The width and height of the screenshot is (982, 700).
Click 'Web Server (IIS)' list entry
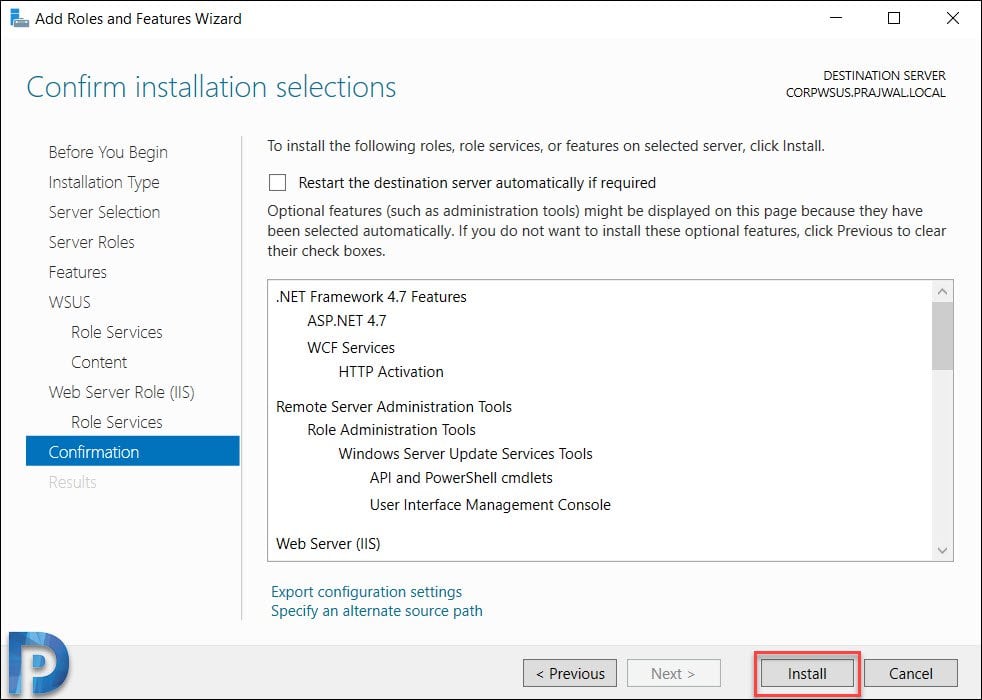(328, 544)
